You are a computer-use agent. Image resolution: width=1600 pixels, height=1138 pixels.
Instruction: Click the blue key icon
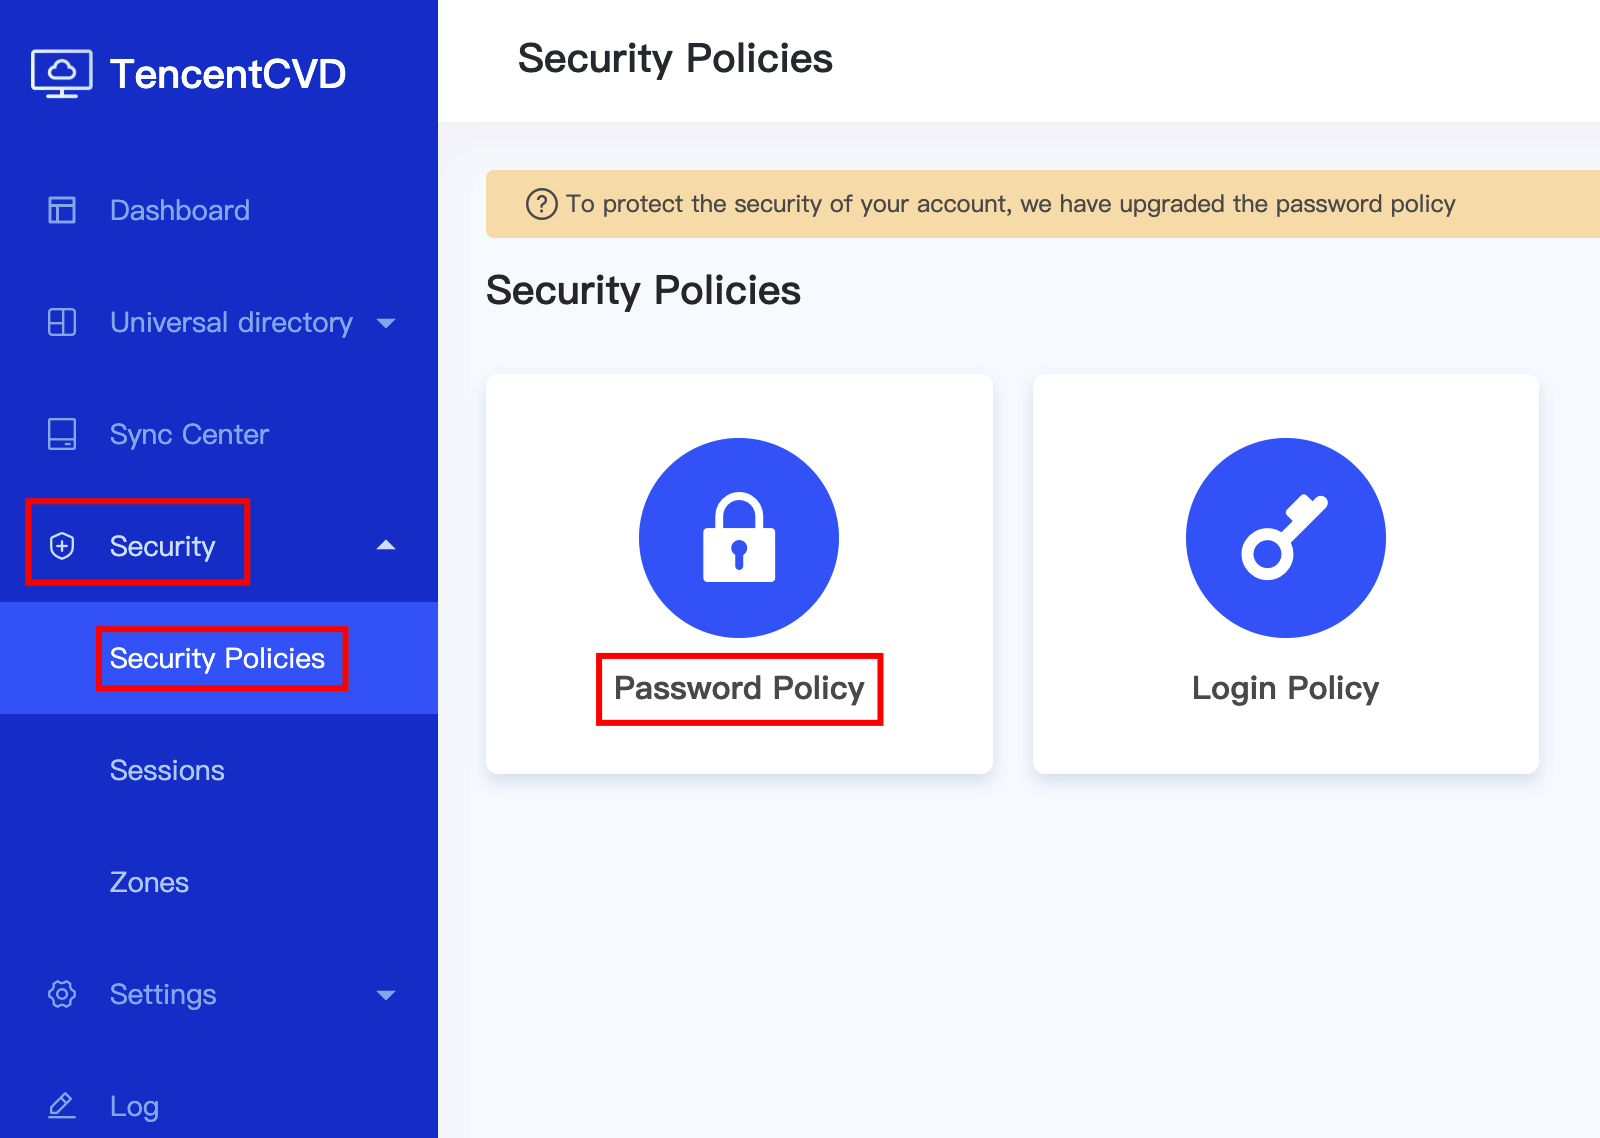pos(1285,537)
